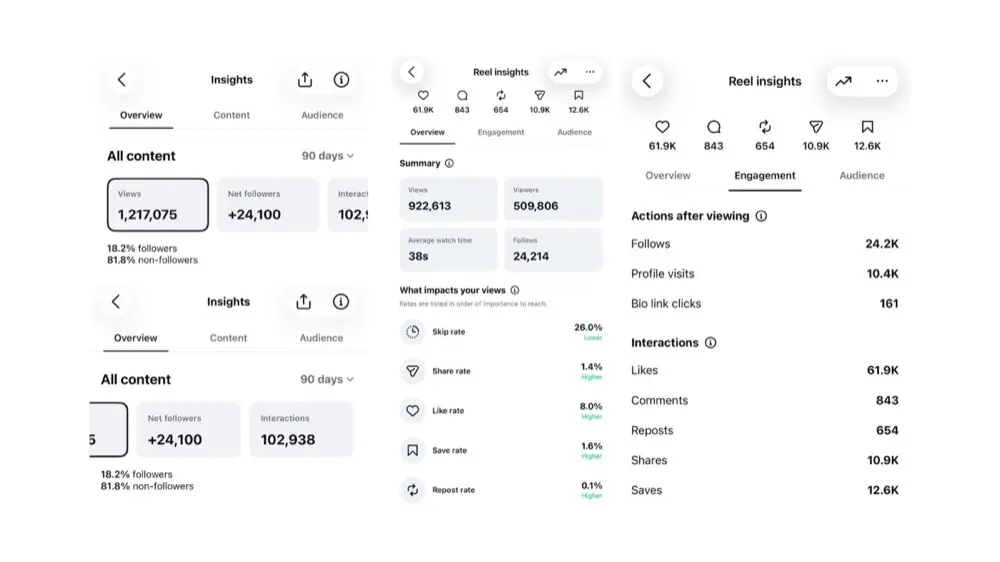Switch to the Audience tab in the upper Insights panel
Viewport: 1000px width, 562px height.
[322, 115]
